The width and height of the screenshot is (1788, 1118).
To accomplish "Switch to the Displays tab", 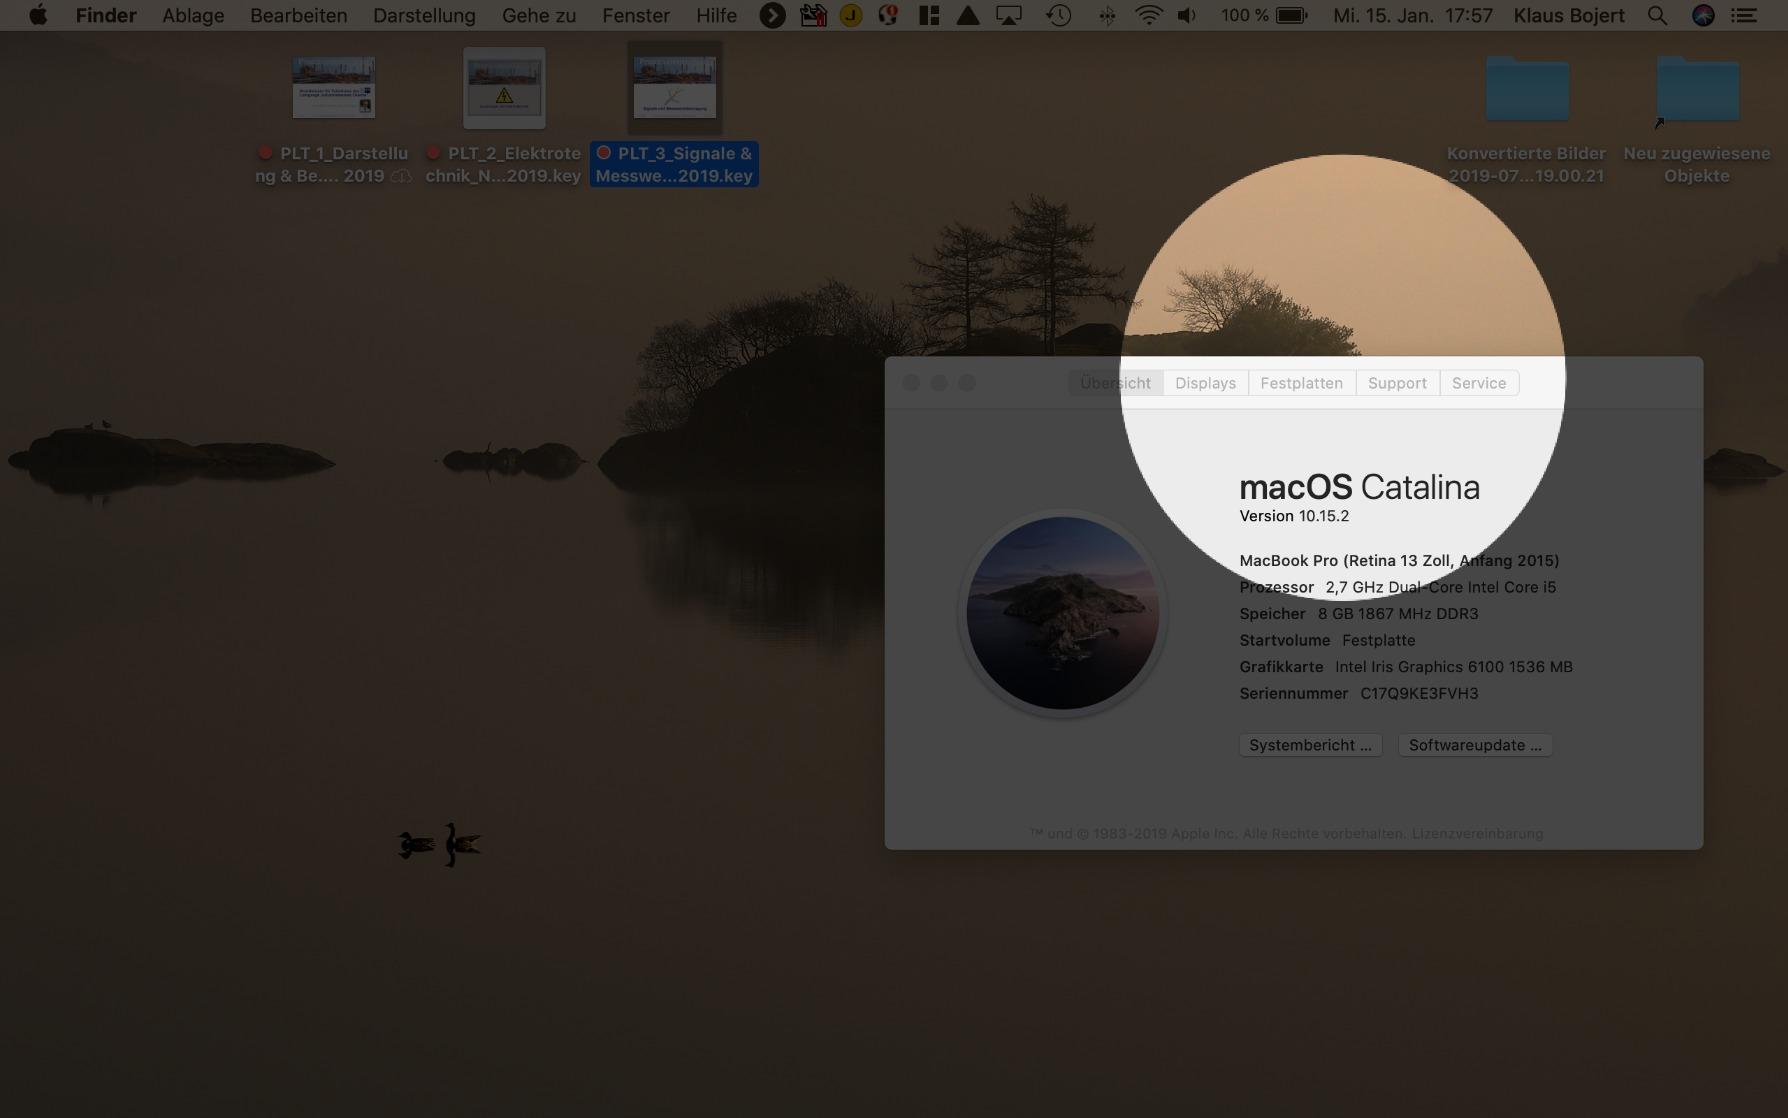I will (x=1205, y=383).
